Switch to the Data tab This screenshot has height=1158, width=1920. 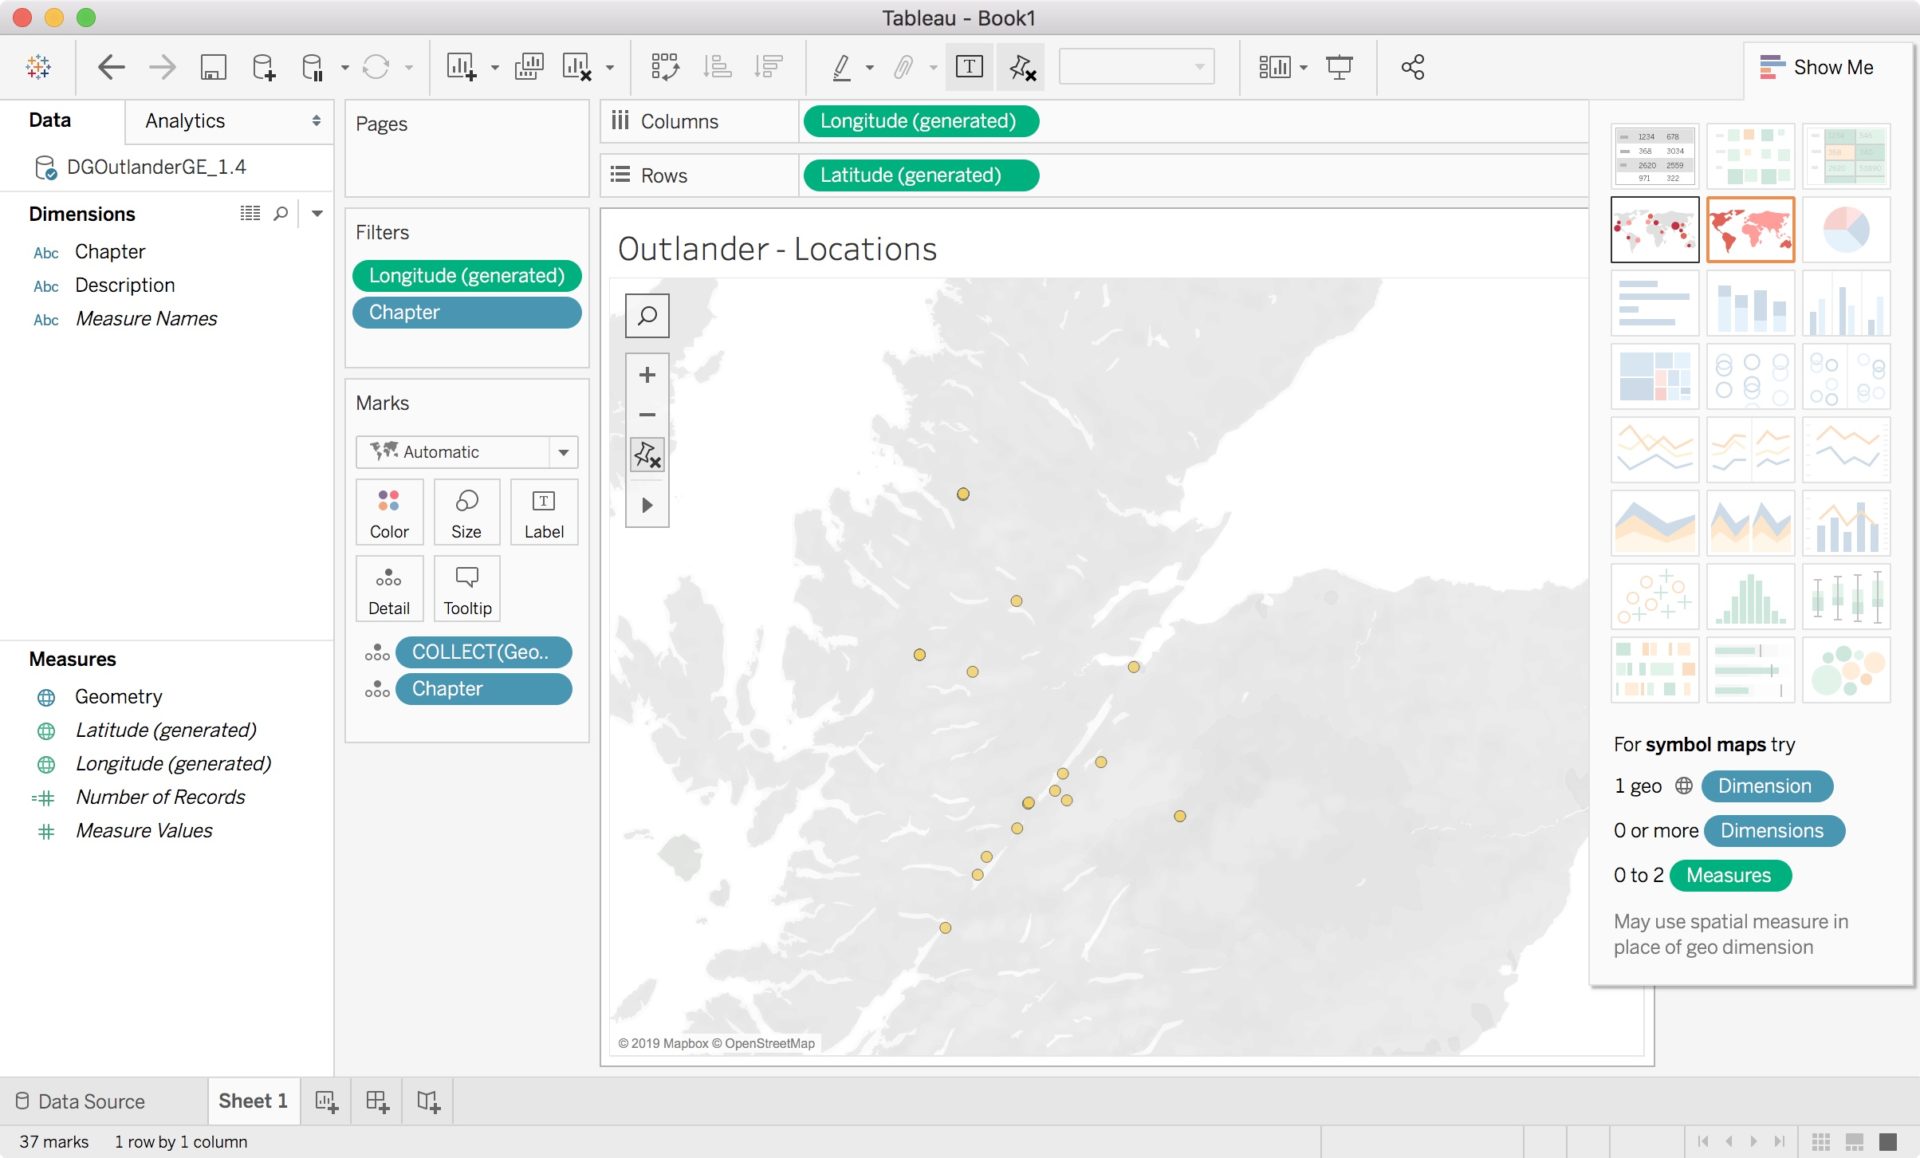click(50, 120)
